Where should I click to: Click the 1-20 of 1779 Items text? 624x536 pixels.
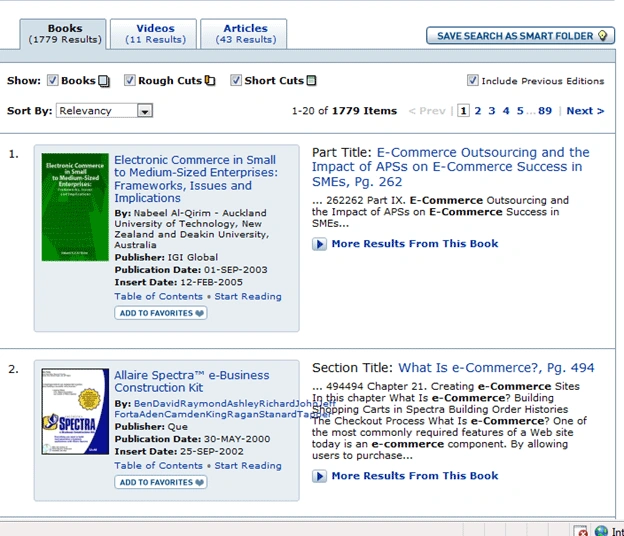344,111
